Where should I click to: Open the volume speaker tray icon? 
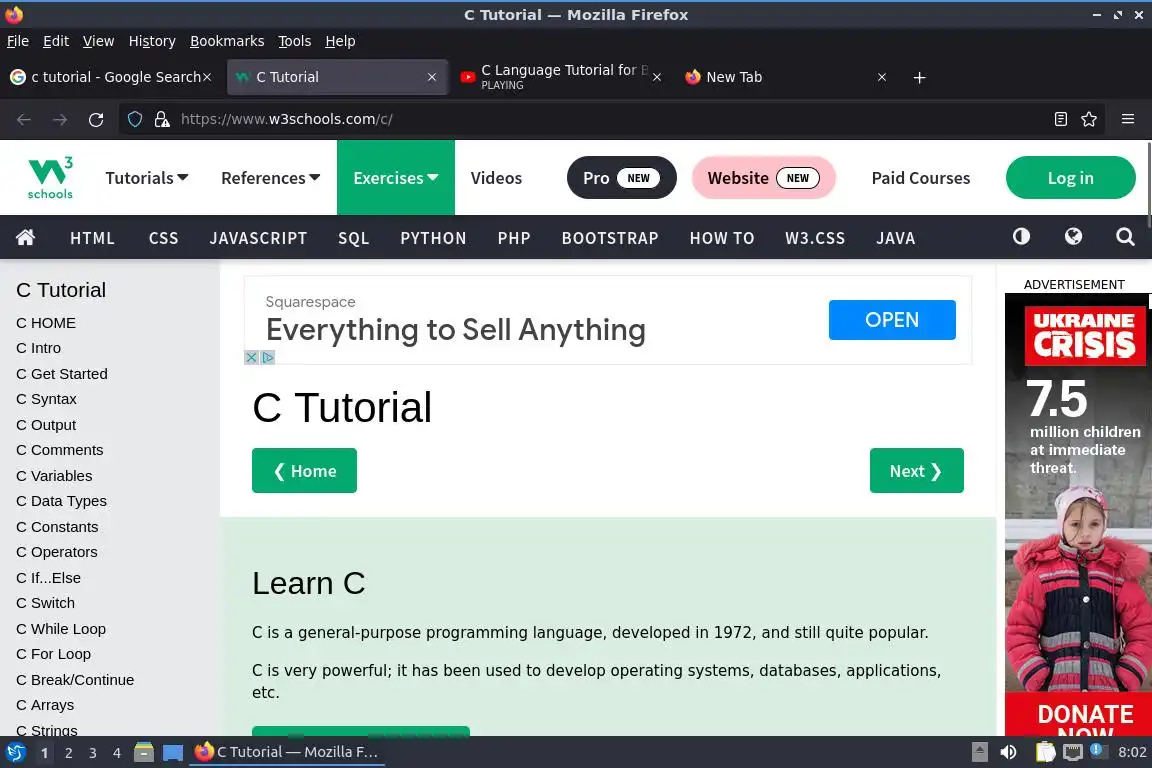click(1008, 752)
